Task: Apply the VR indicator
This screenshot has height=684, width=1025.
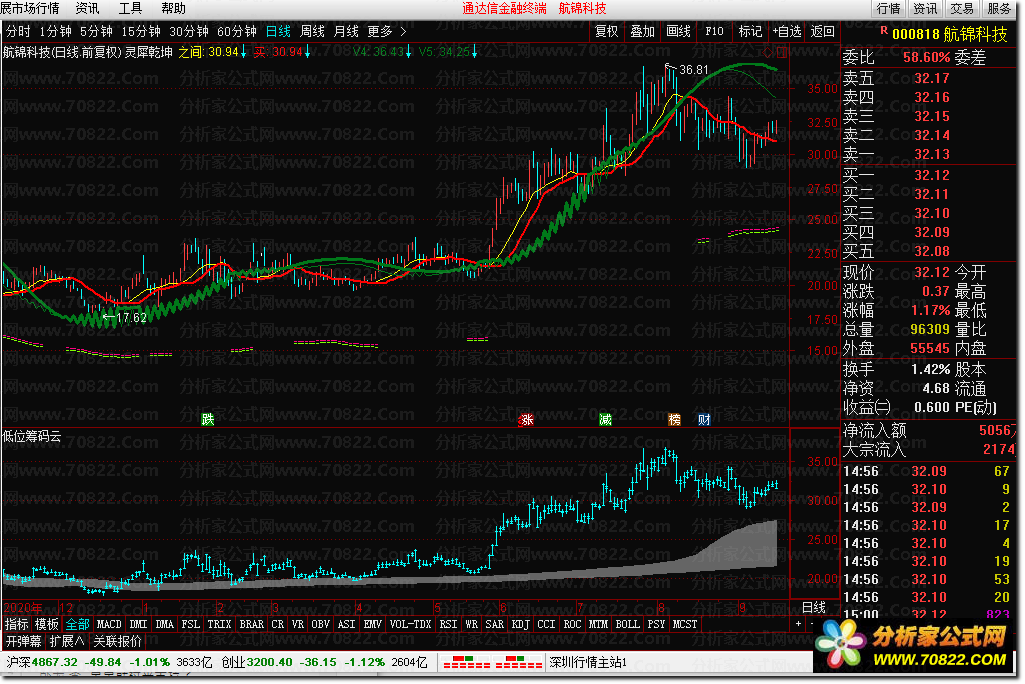Action: point(298,624)
